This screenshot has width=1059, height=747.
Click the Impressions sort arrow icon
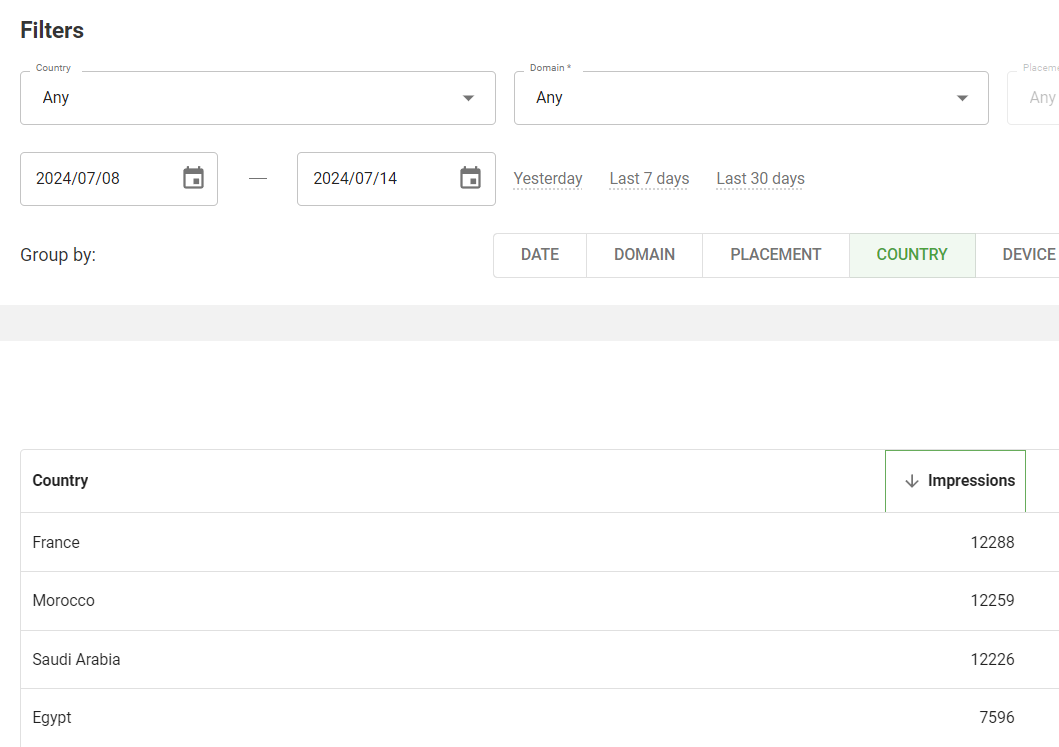point(911,481)
